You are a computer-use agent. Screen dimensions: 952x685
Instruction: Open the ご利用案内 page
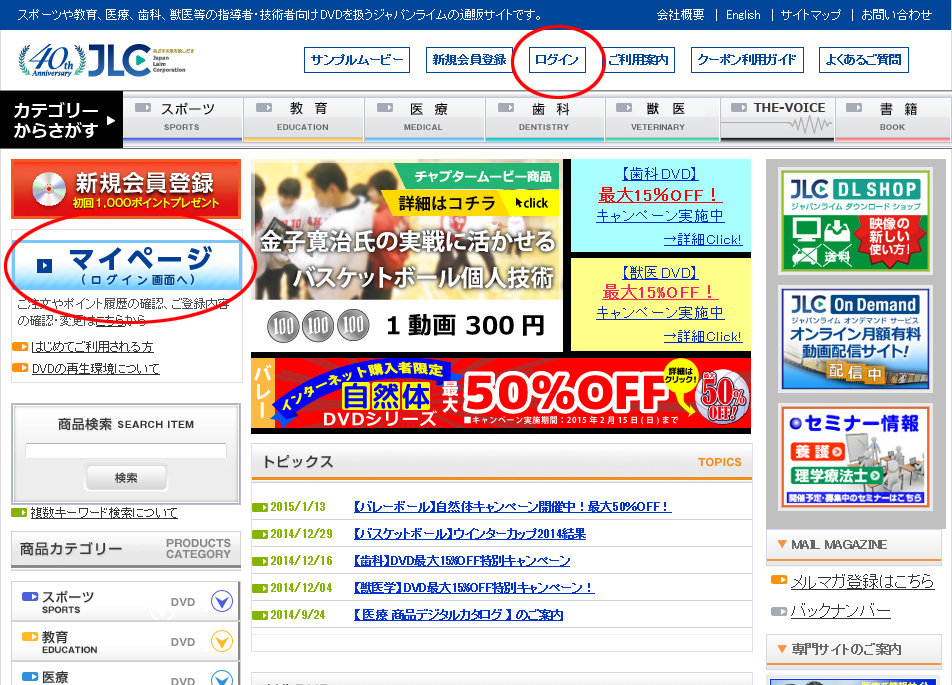click(x=638, y=60)
